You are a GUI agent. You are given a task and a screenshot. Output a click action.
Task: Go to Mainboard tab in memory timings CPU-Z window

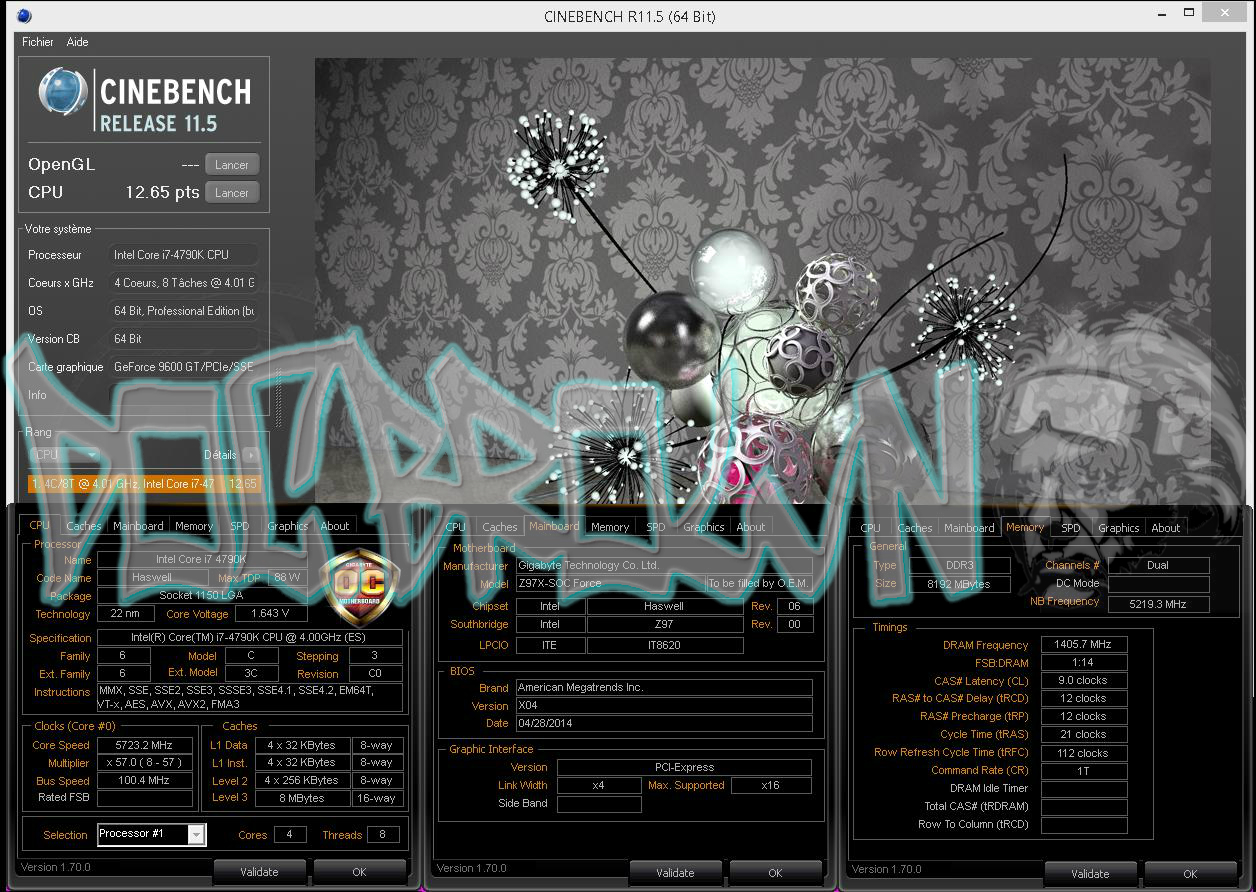pos(969,528)
